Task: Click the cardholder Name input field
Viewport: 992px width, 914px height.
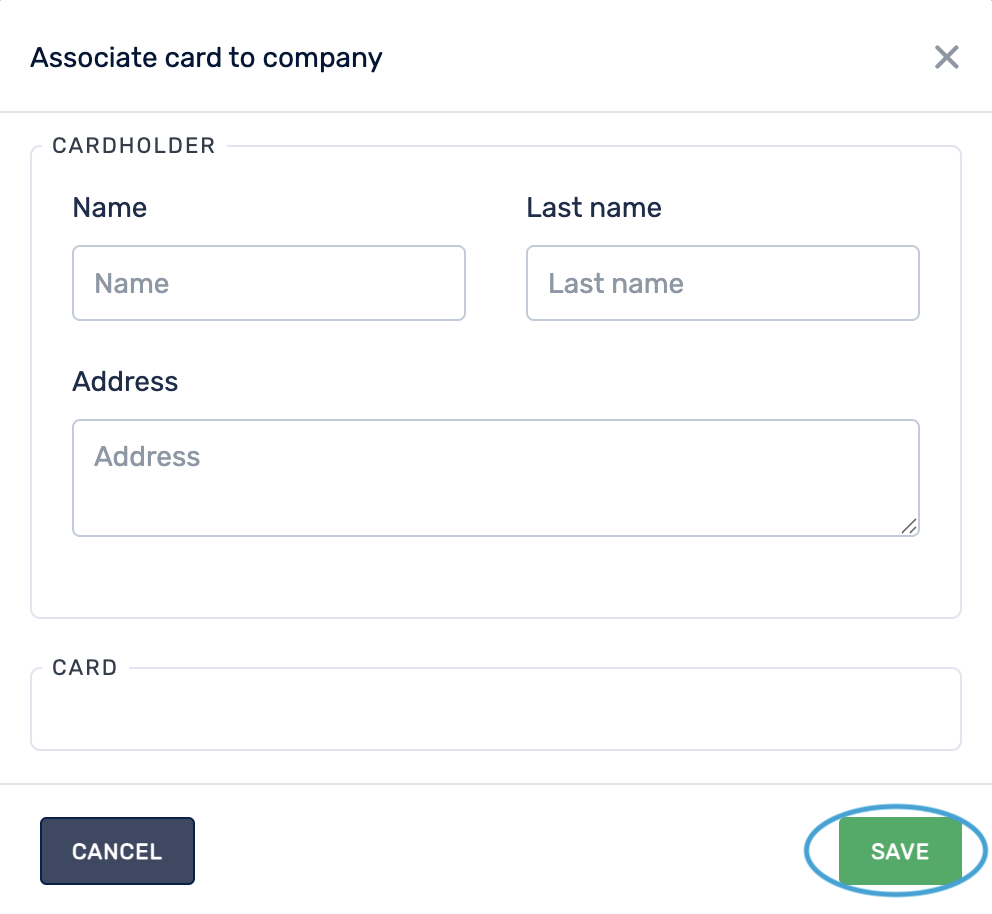Action: pyautogui.click(x=269, y=283)
